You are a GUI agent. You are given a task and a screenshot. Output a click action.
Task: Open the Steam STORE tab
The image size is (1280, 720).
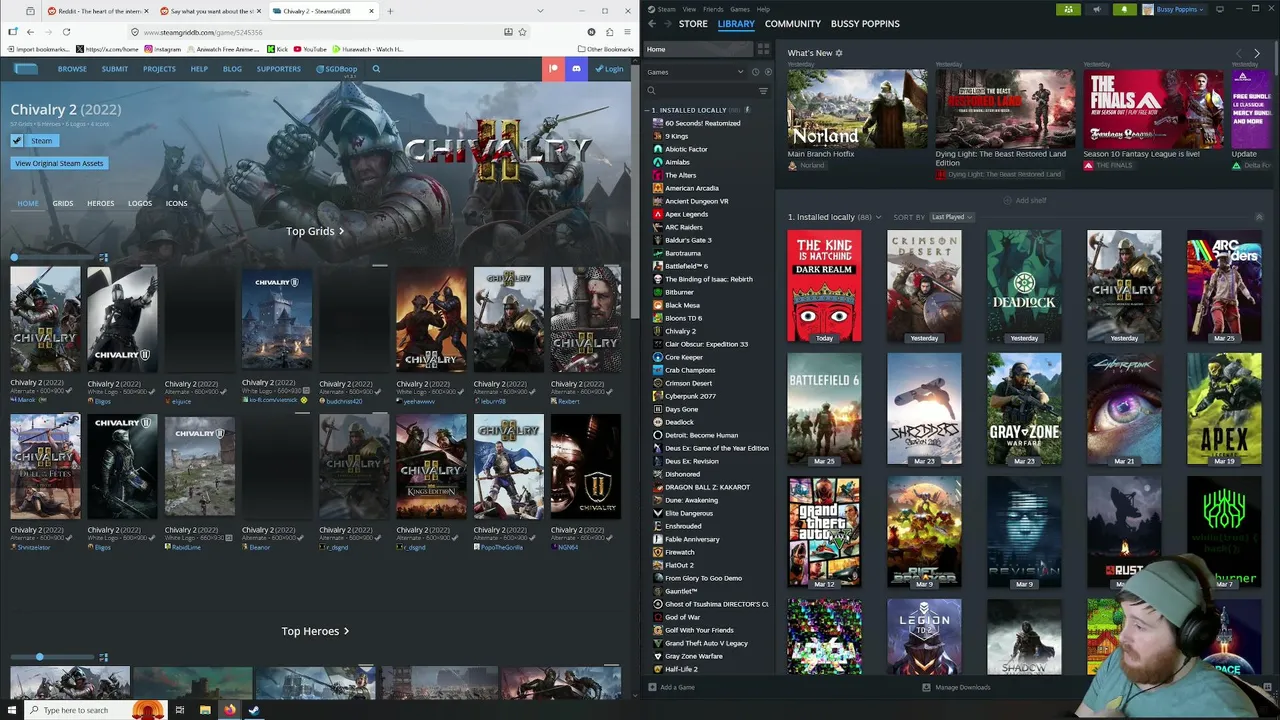pos(693,23)
